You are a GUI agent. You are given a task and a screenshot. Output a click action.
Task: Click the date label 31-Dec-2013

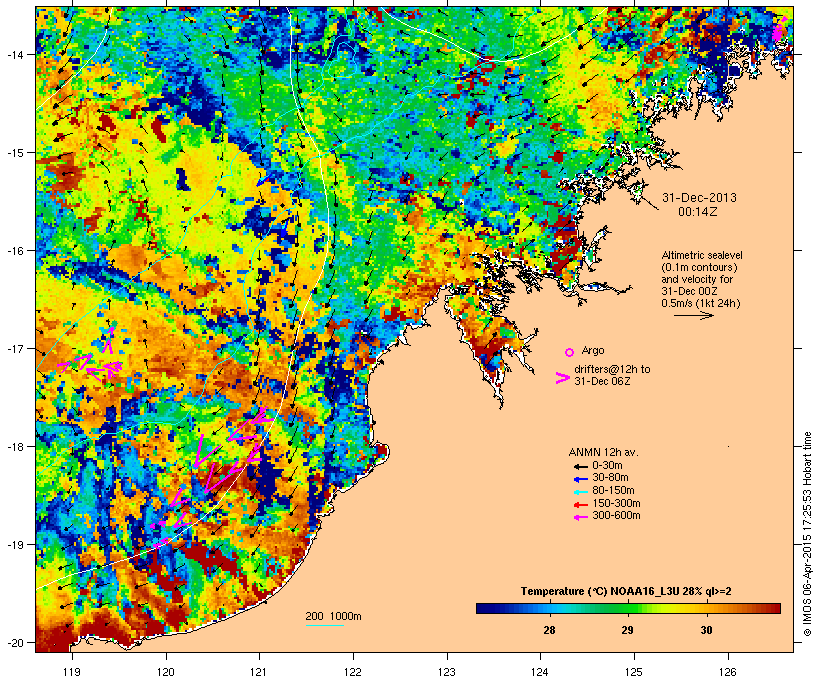click(699, 198)
